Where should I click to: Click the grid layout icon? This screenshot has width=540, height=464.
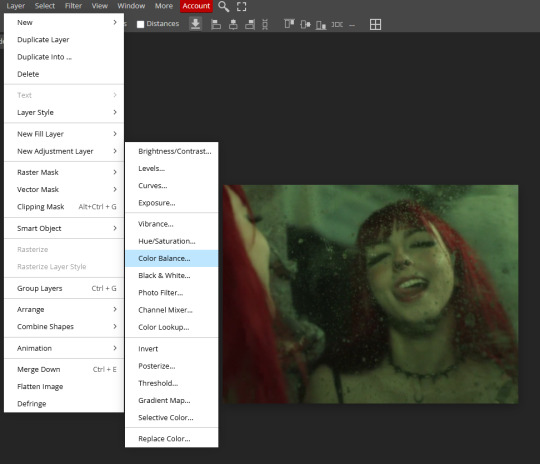coord(375,24)
